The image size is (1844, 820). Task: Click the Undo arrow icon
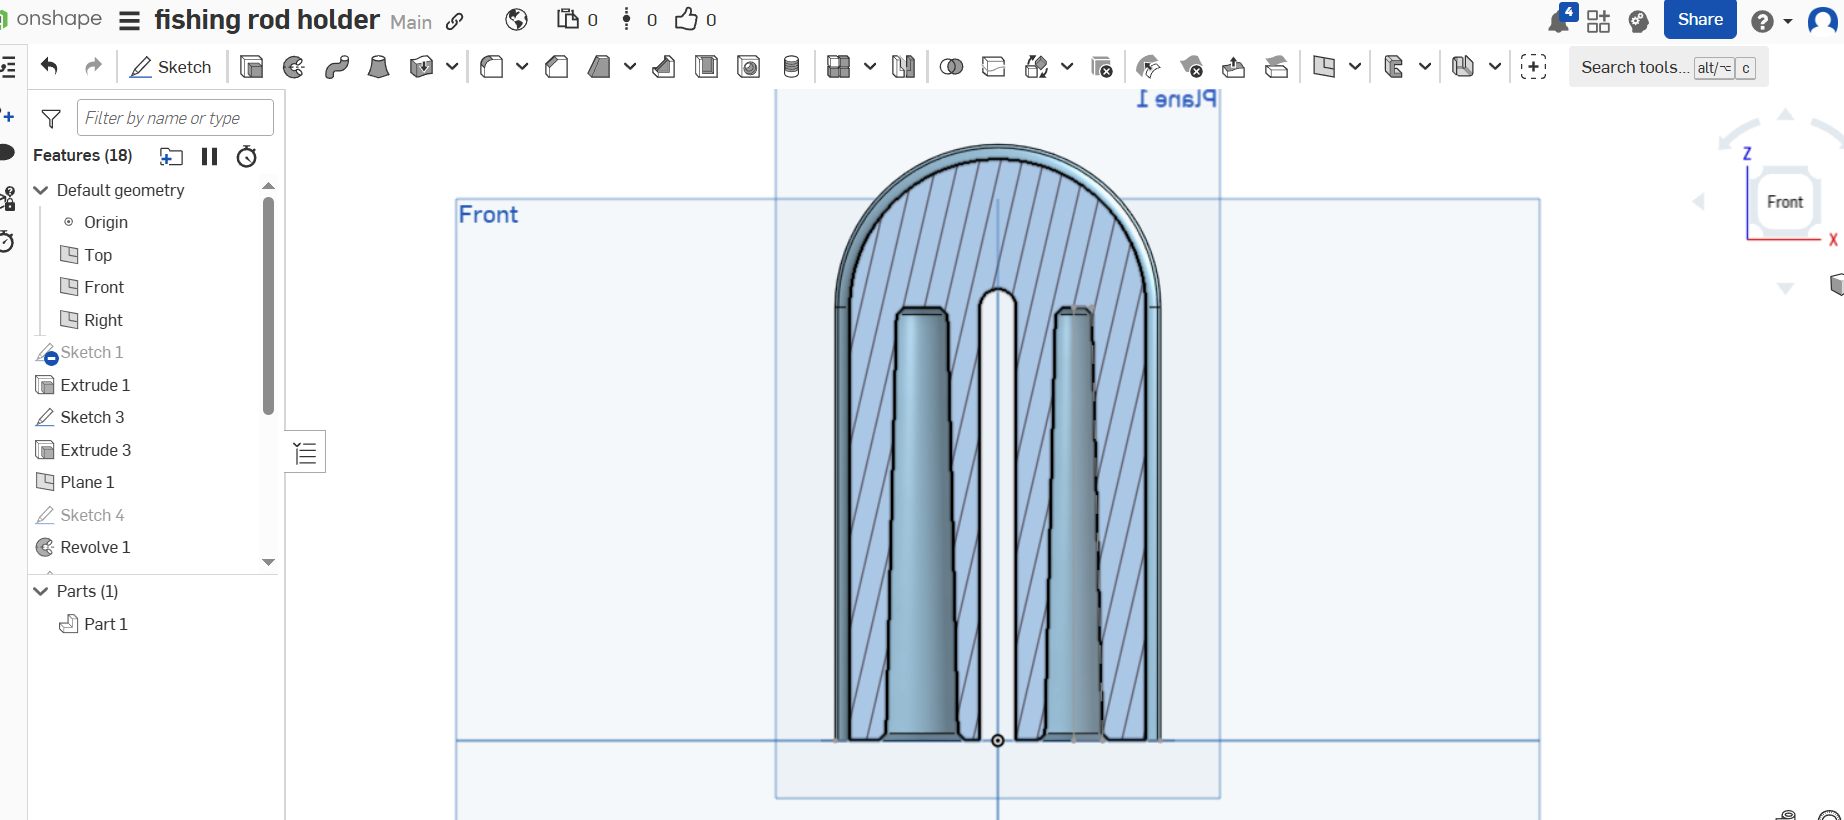click(x=49, y=66)
